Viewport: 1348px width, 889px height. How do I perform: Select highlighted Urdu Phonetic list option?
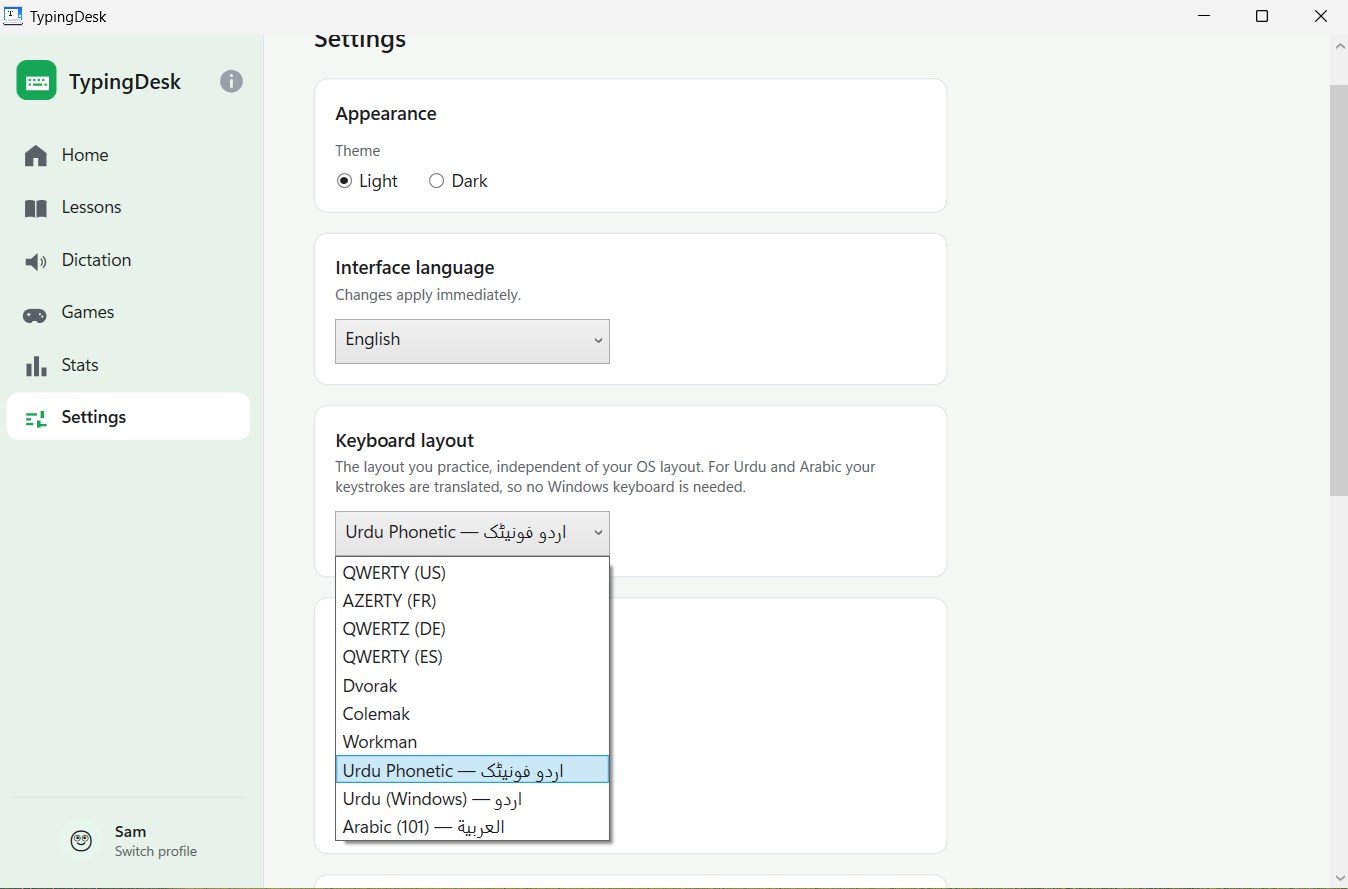click(472, 770)
